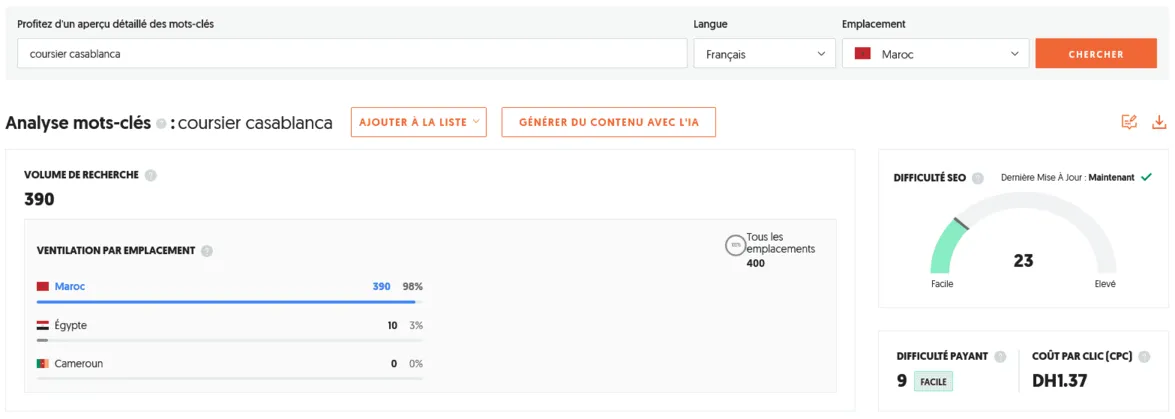Viewport: 1175px width, 419px height.
Task: Open the Emplacement dropdown set to Maroc
Action: 935,54
